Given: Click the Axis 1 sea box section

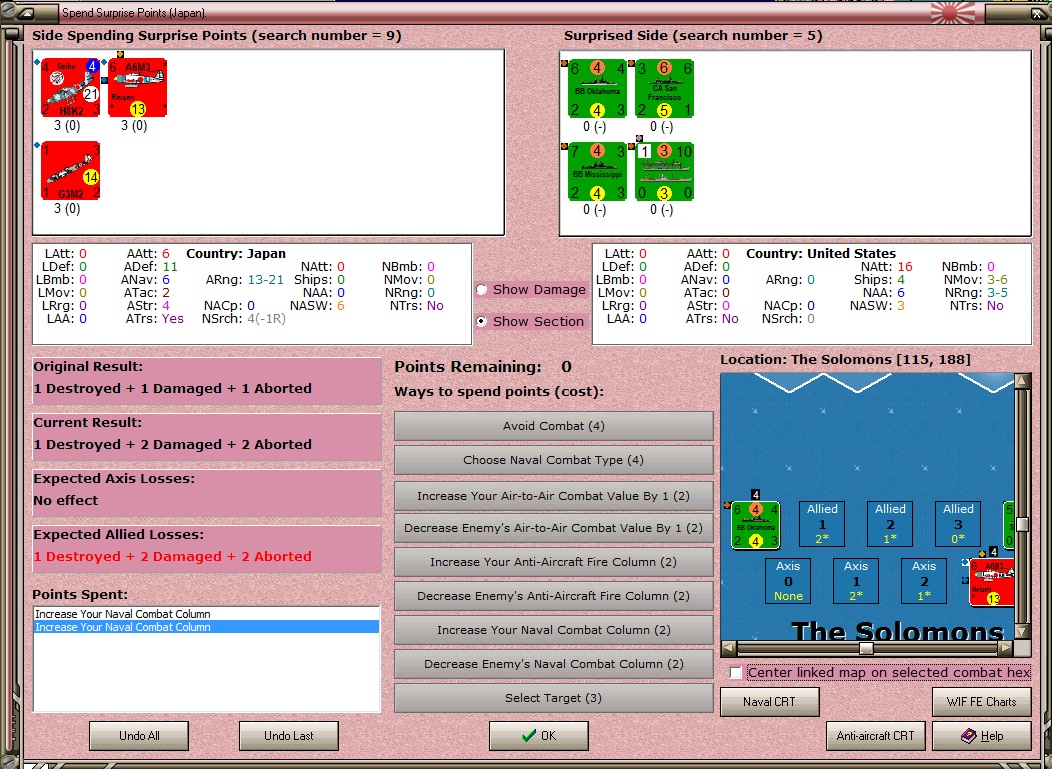Looking at the screenshot, I should (855, 581).
